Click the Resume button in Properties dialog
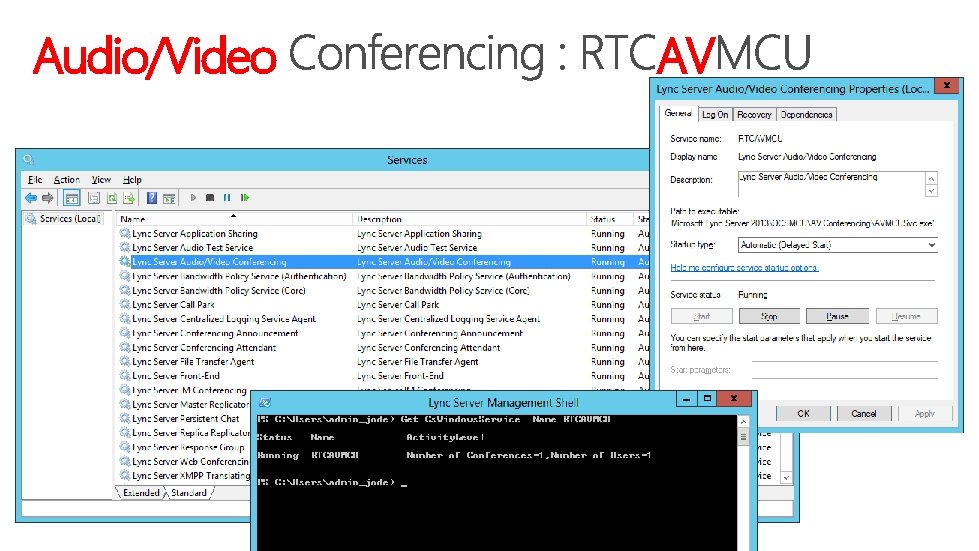The height and width of the screenshot is (551, 979). [906, 316]
